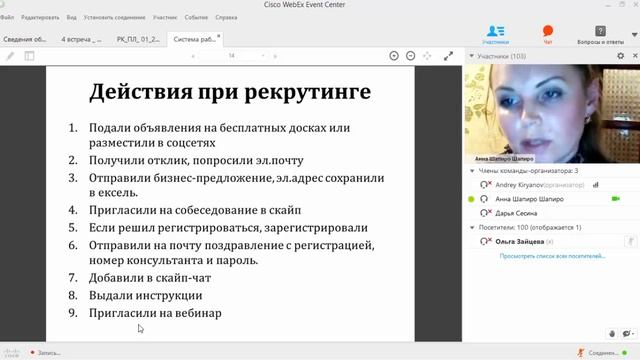Switch to the Сведения об... tab
The height and width of the screenshot is (360, 640).
[x=24, y=39]
